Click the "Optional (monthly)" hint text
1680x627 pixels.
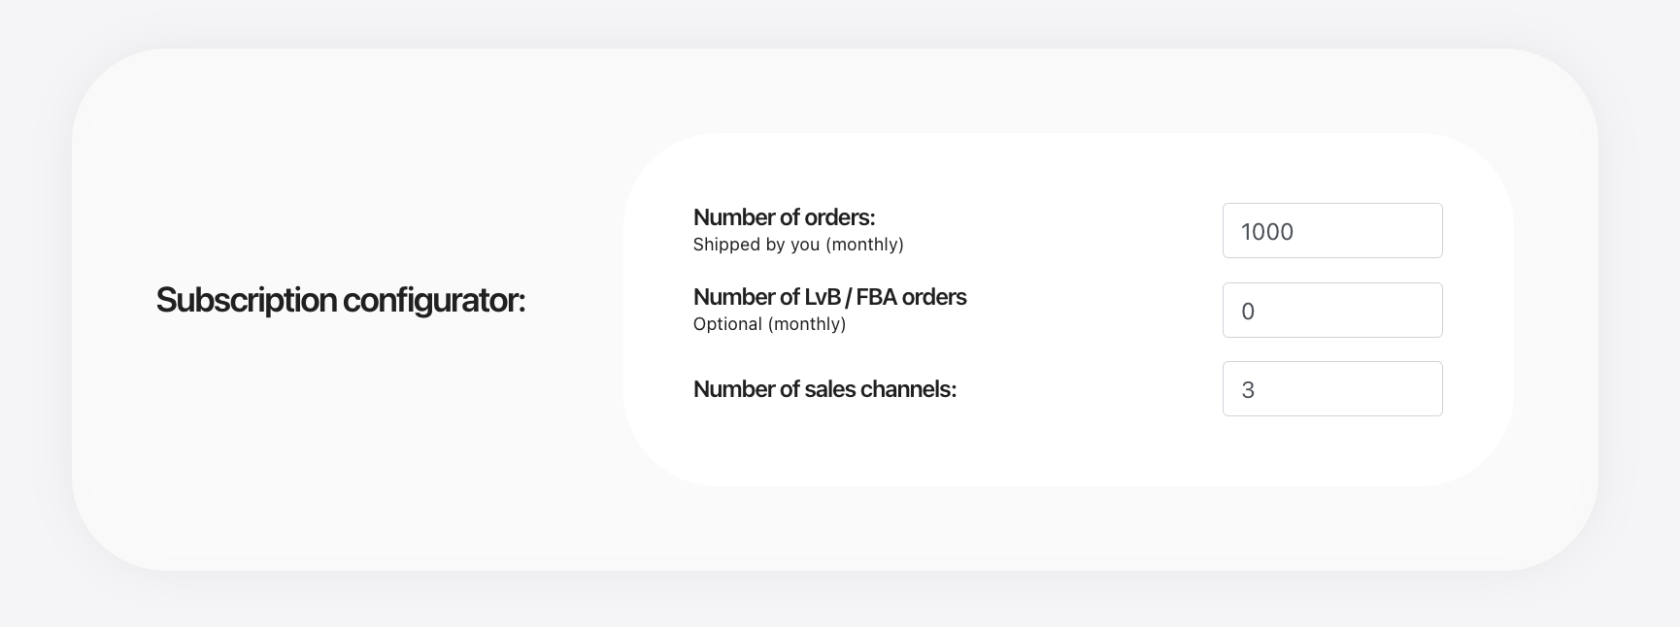click(769, 324)
